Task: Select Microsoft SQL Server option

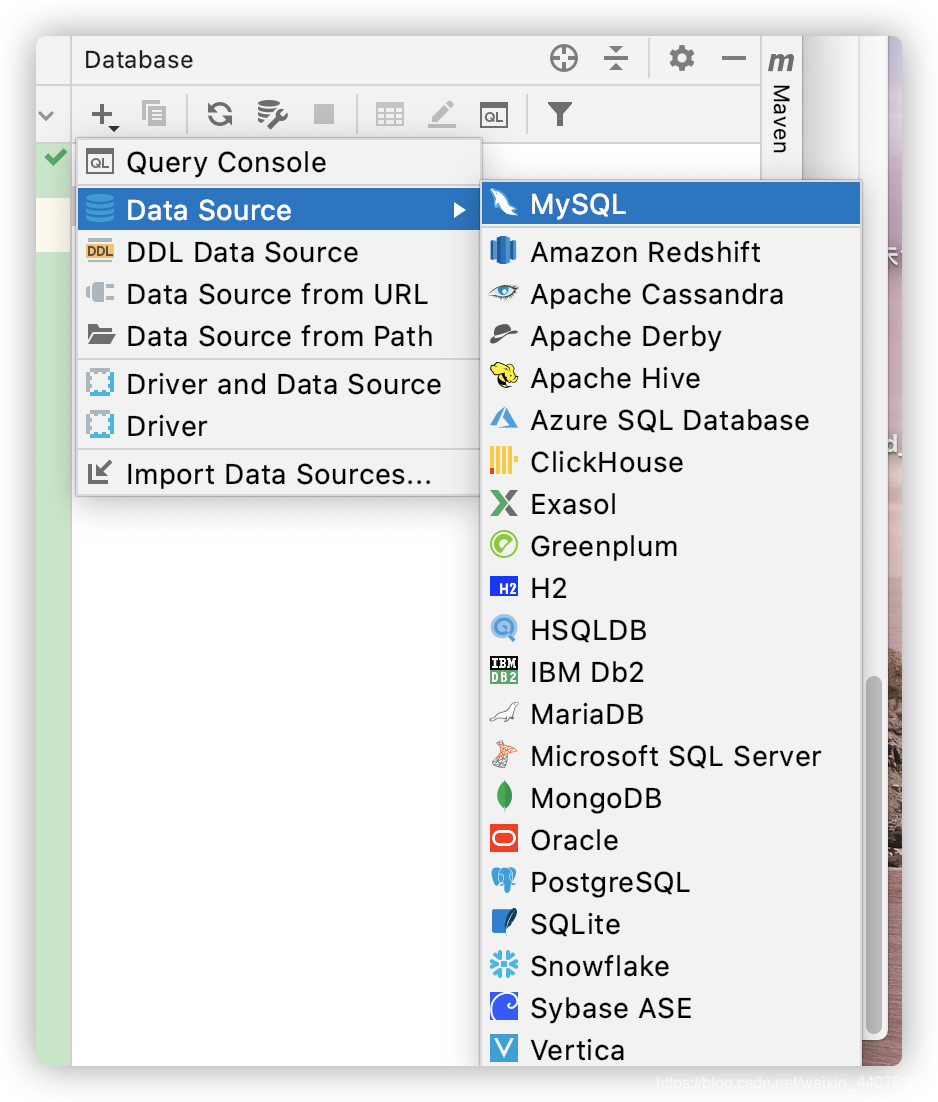Action: click(671, 756)
